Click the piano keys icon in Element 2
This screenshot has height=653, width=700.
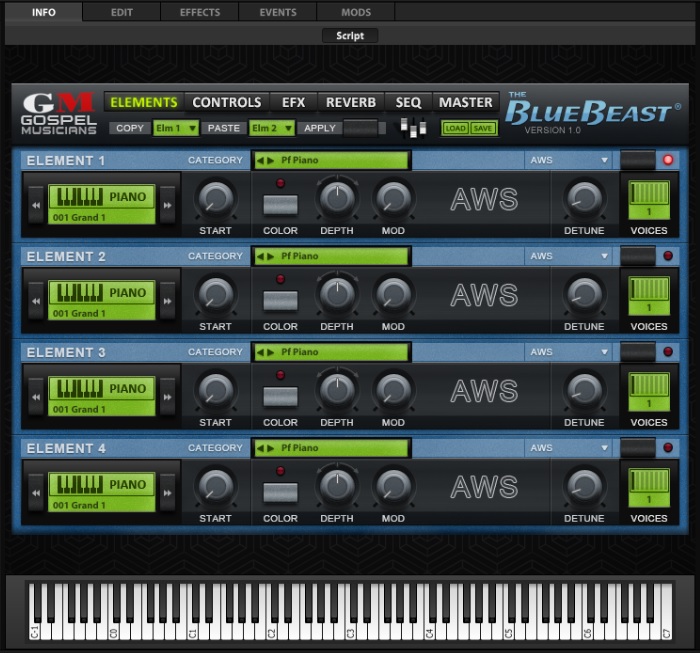point(80,292)
